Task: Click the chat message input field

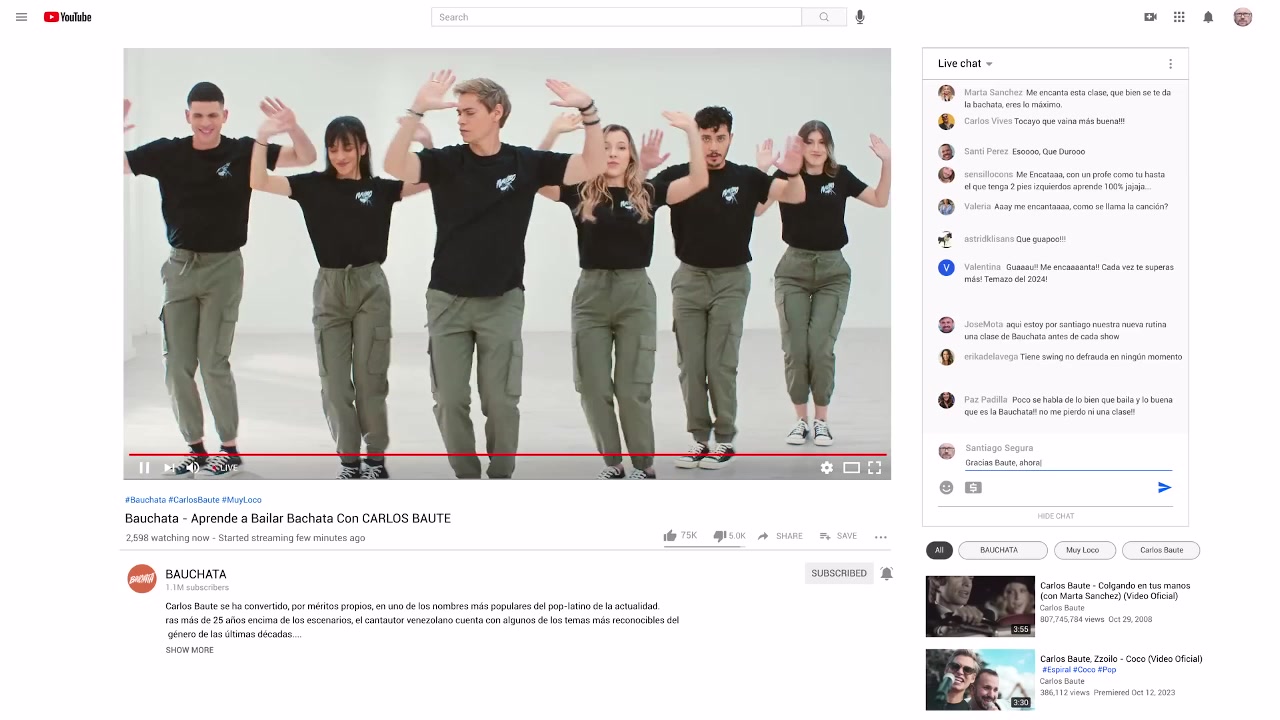Action: pos(1068,463)
